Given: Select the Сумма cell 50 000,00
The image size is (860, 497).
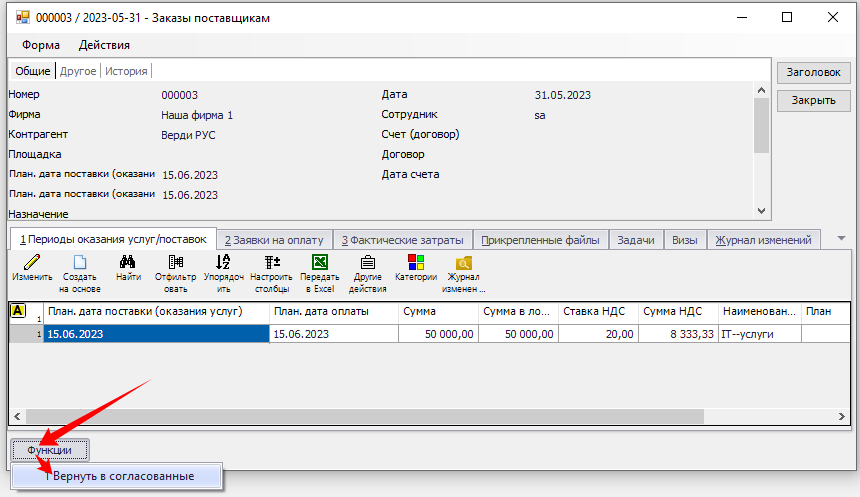Looking at the screenshot, I should (x=437, y=334).
